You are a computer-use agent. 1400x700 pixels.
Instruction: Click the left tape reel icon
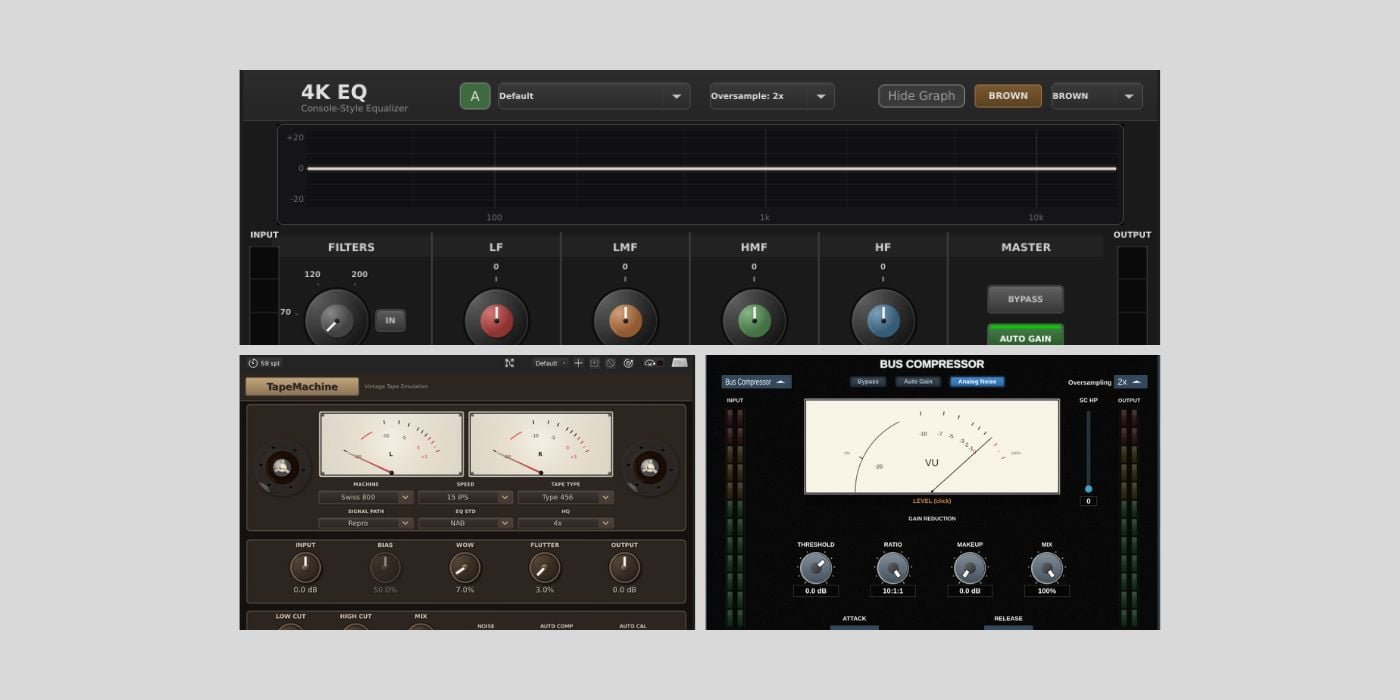tap(282, 467)
